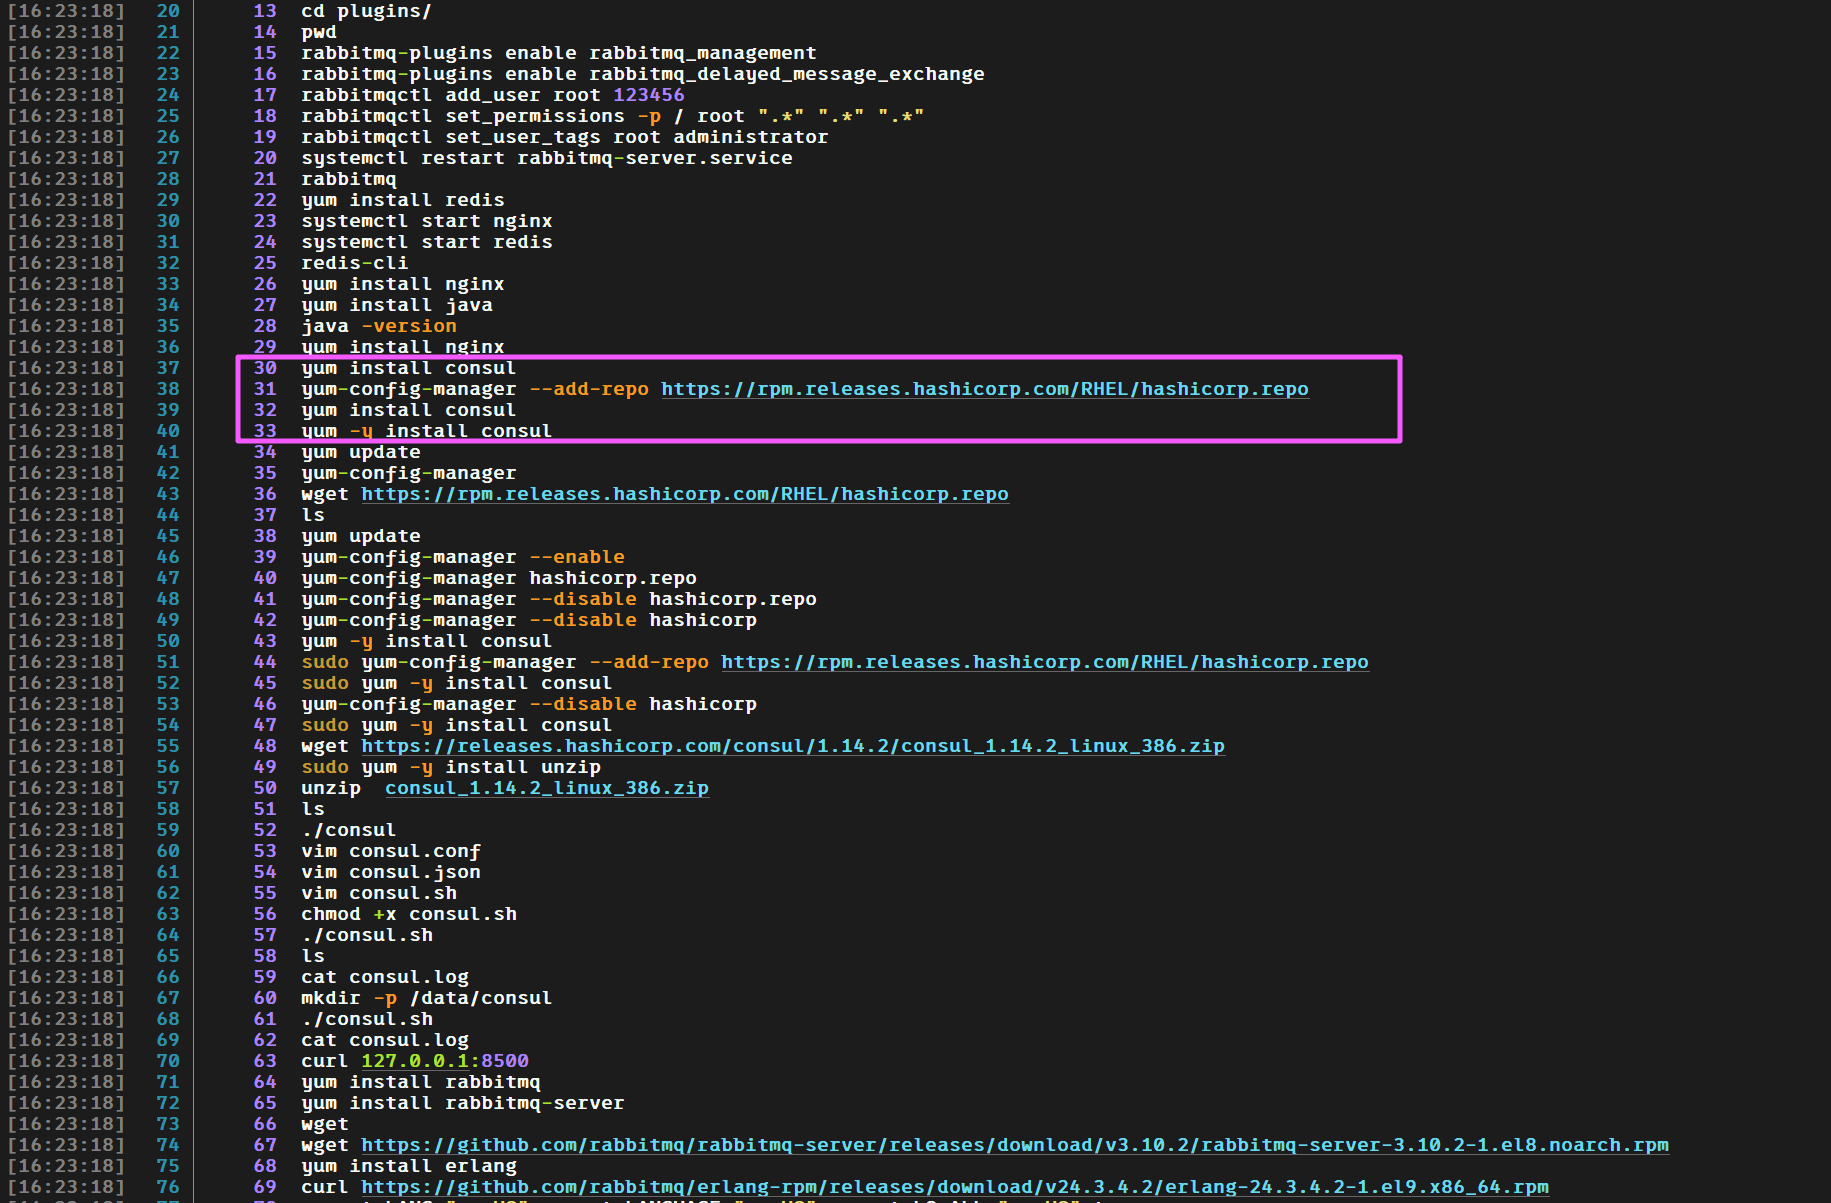This screenshot has height=1203, width=1831.
Task: Click the 'yum install redis' line
Action: pyautogui.click(x=403, y=200)
